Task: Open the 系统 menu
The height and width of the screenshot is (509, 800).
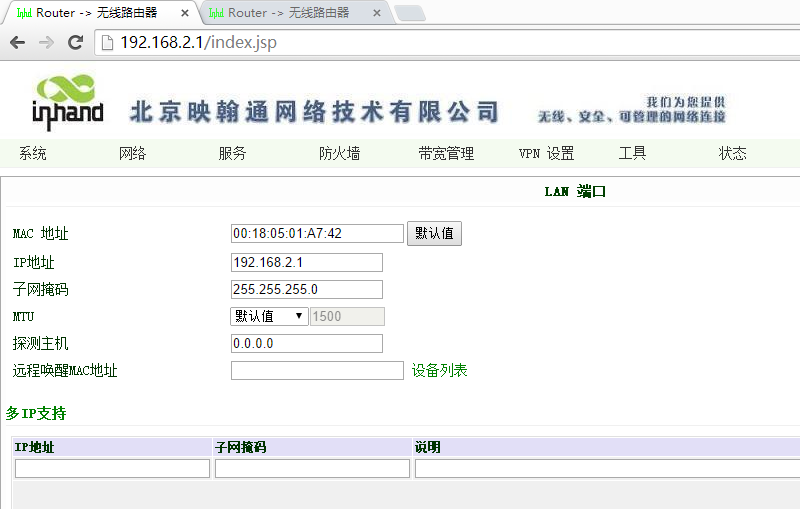Action: click(x=33, y=153)
